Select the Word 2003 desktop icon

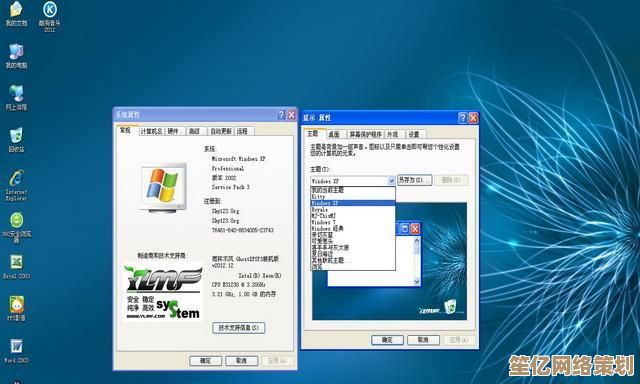pyautogui.click(x=16, y=351)
